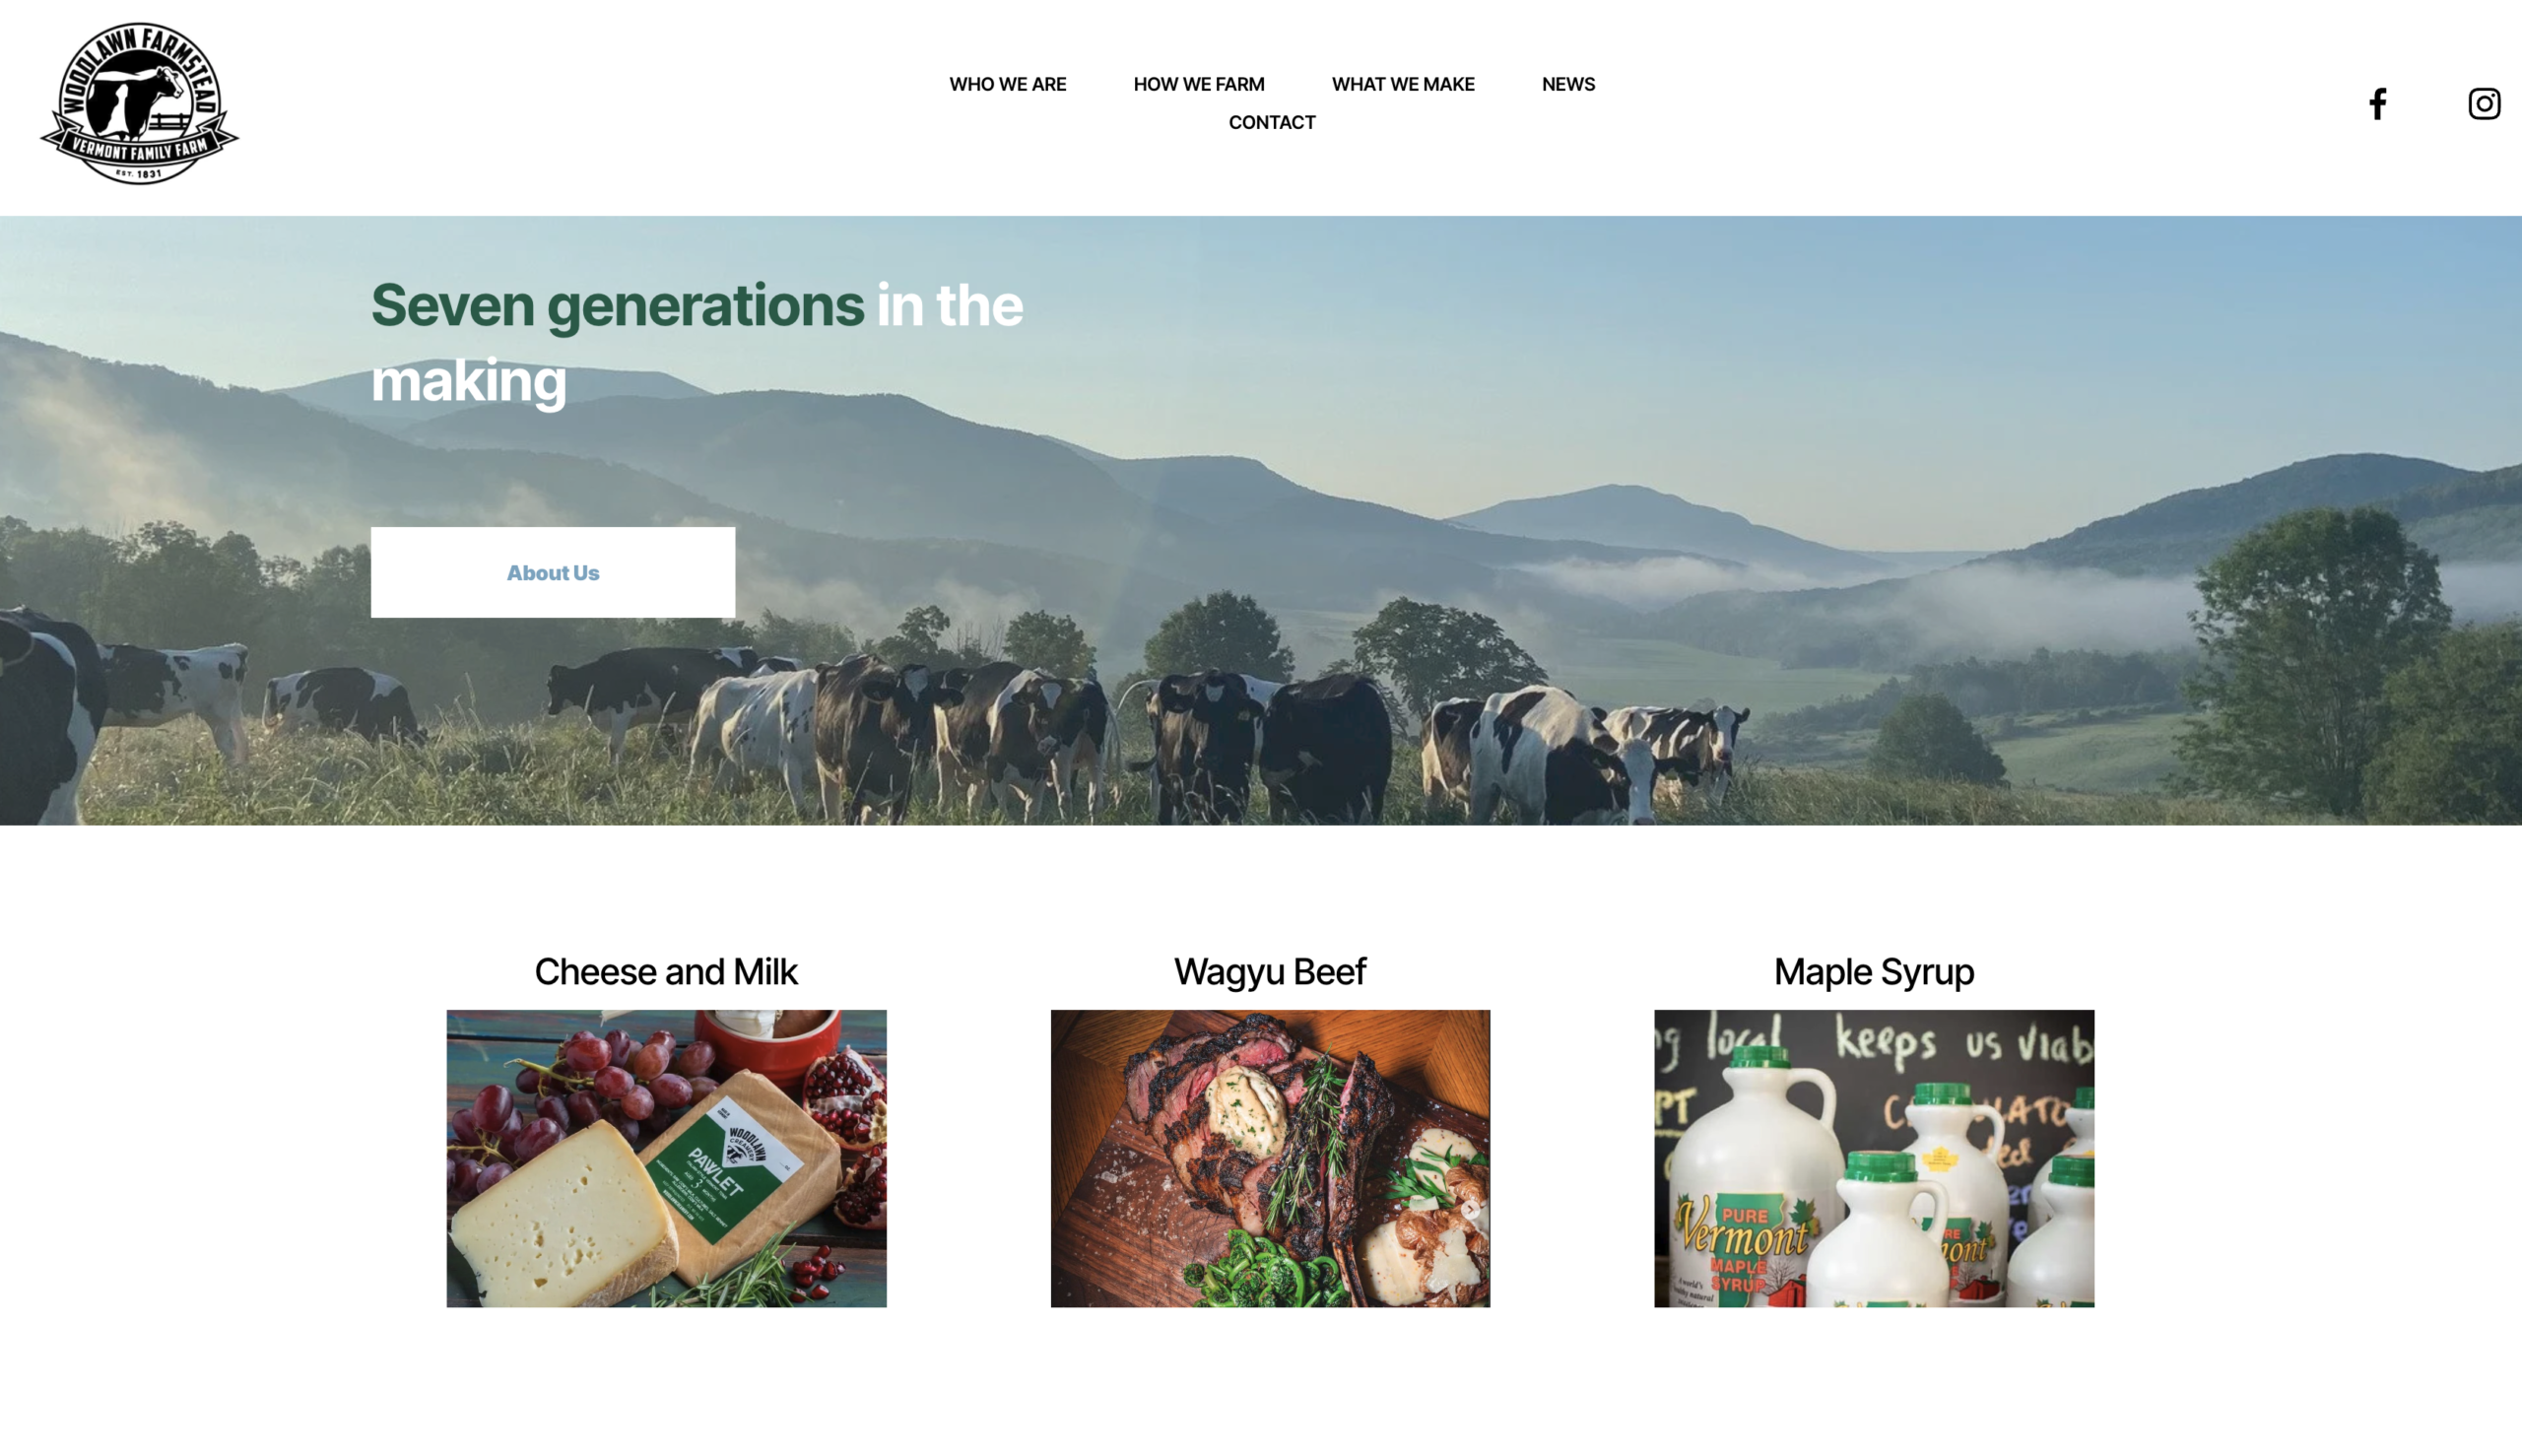2522x1456 pixels.
Task: Click the Seven generations headline text
Action: click(617, 305)
